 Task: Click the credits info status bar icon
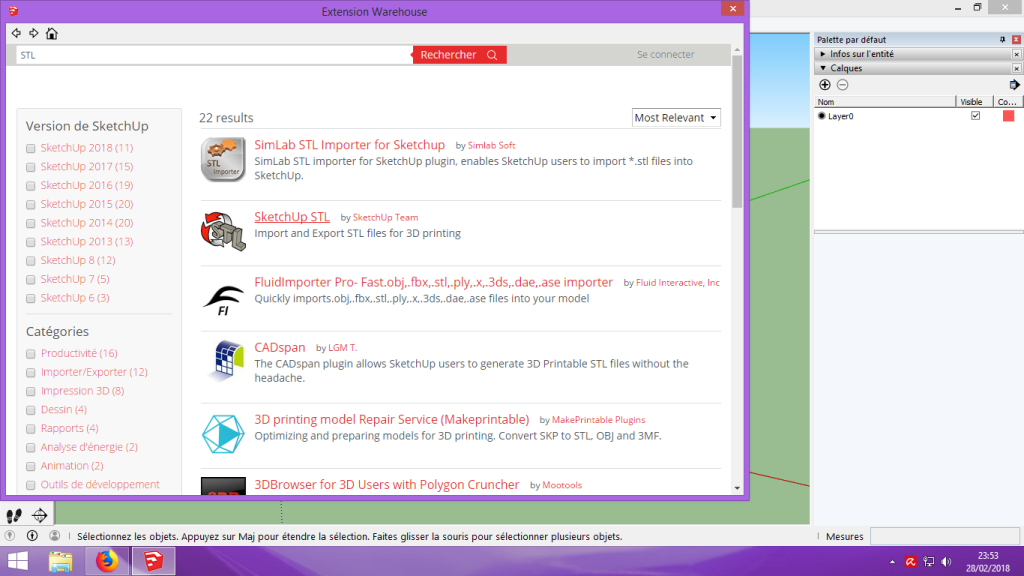click(32, 536)
